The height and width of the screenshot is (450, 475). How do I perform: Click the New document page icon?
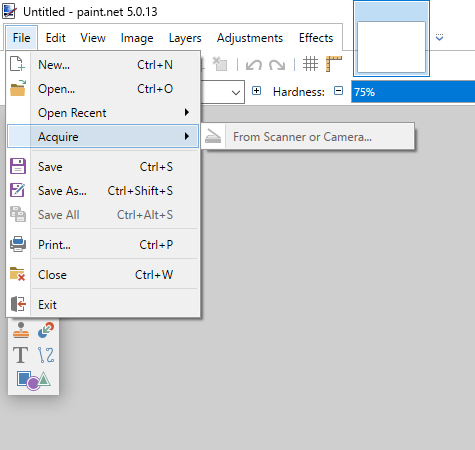coord(17,64)
